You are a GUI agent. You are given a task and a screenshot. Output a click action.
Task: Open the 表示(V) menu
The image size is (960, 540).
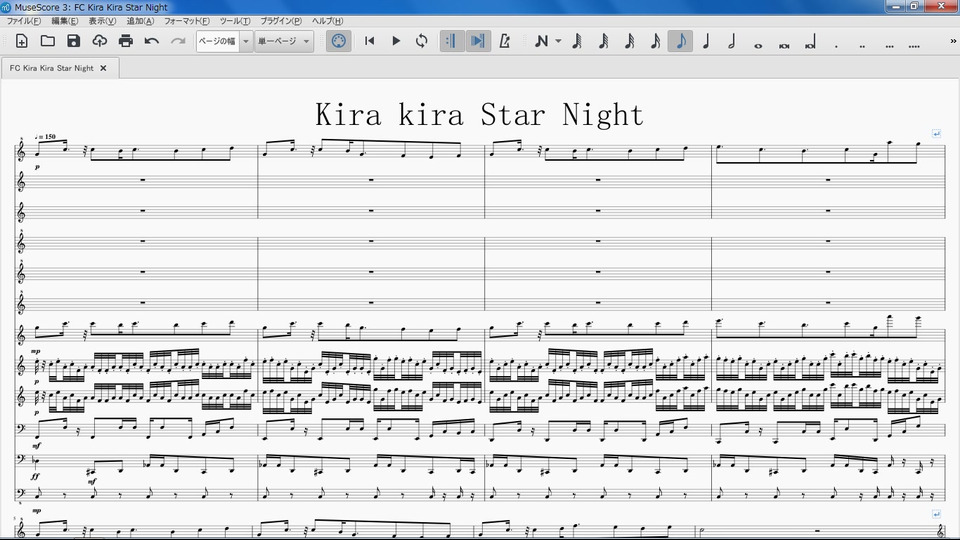[x=102, y=21]
